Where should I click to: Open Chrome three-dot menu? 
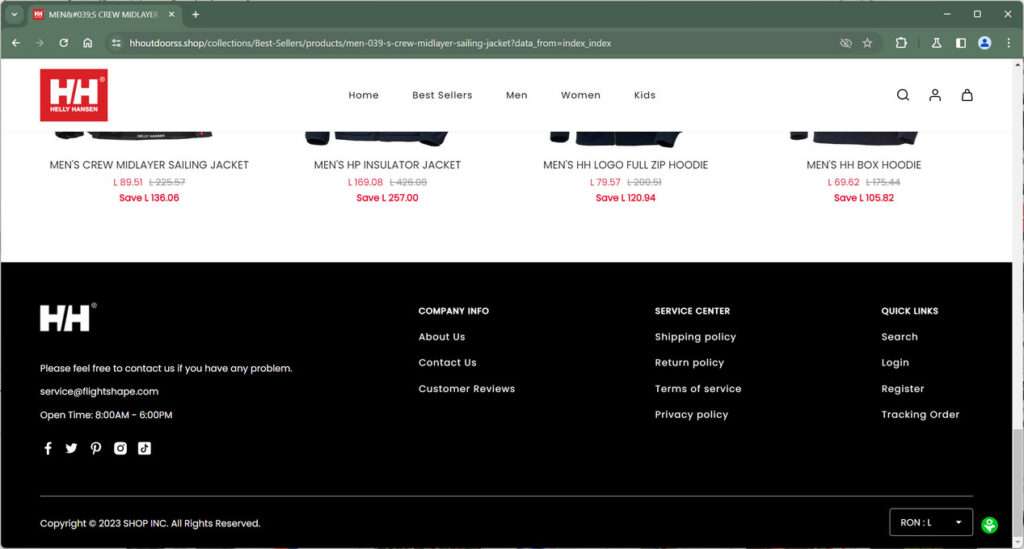pos(1008,43)
